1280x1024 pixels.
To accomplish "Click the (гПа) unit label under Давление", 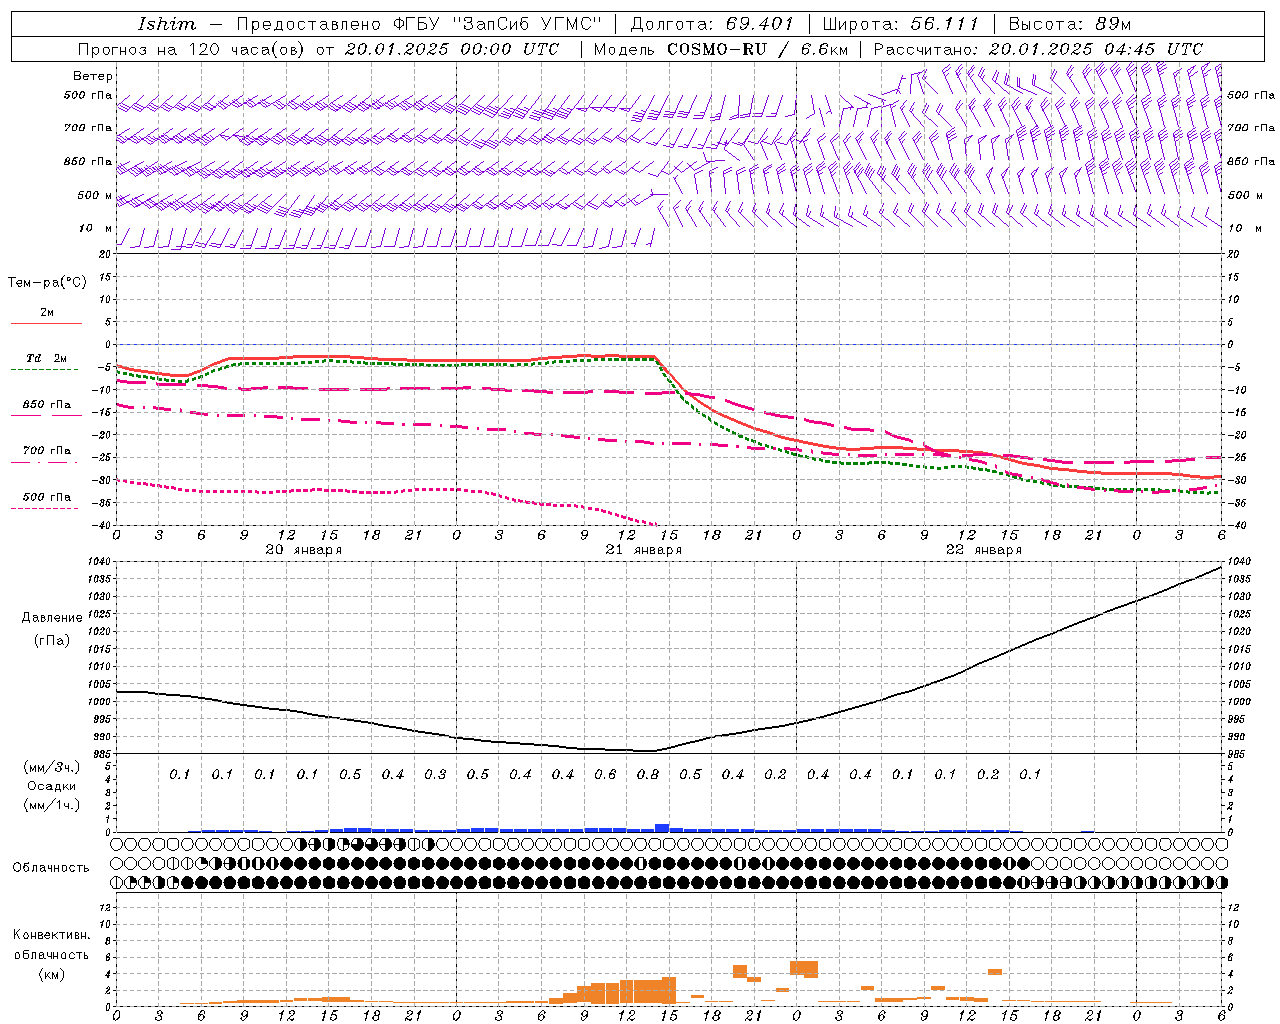I will (52, 640).
